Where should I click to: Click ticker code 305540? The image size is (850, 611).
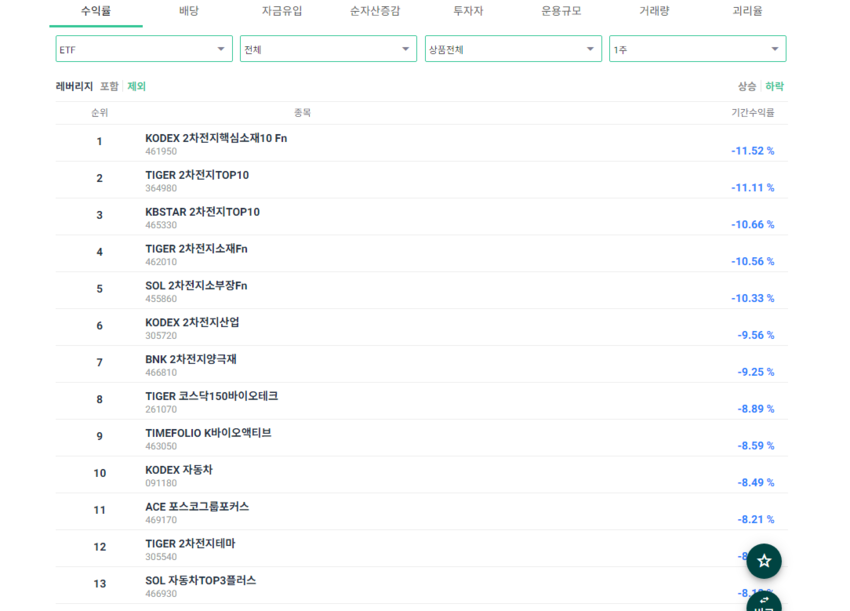[x=161, y=557]
